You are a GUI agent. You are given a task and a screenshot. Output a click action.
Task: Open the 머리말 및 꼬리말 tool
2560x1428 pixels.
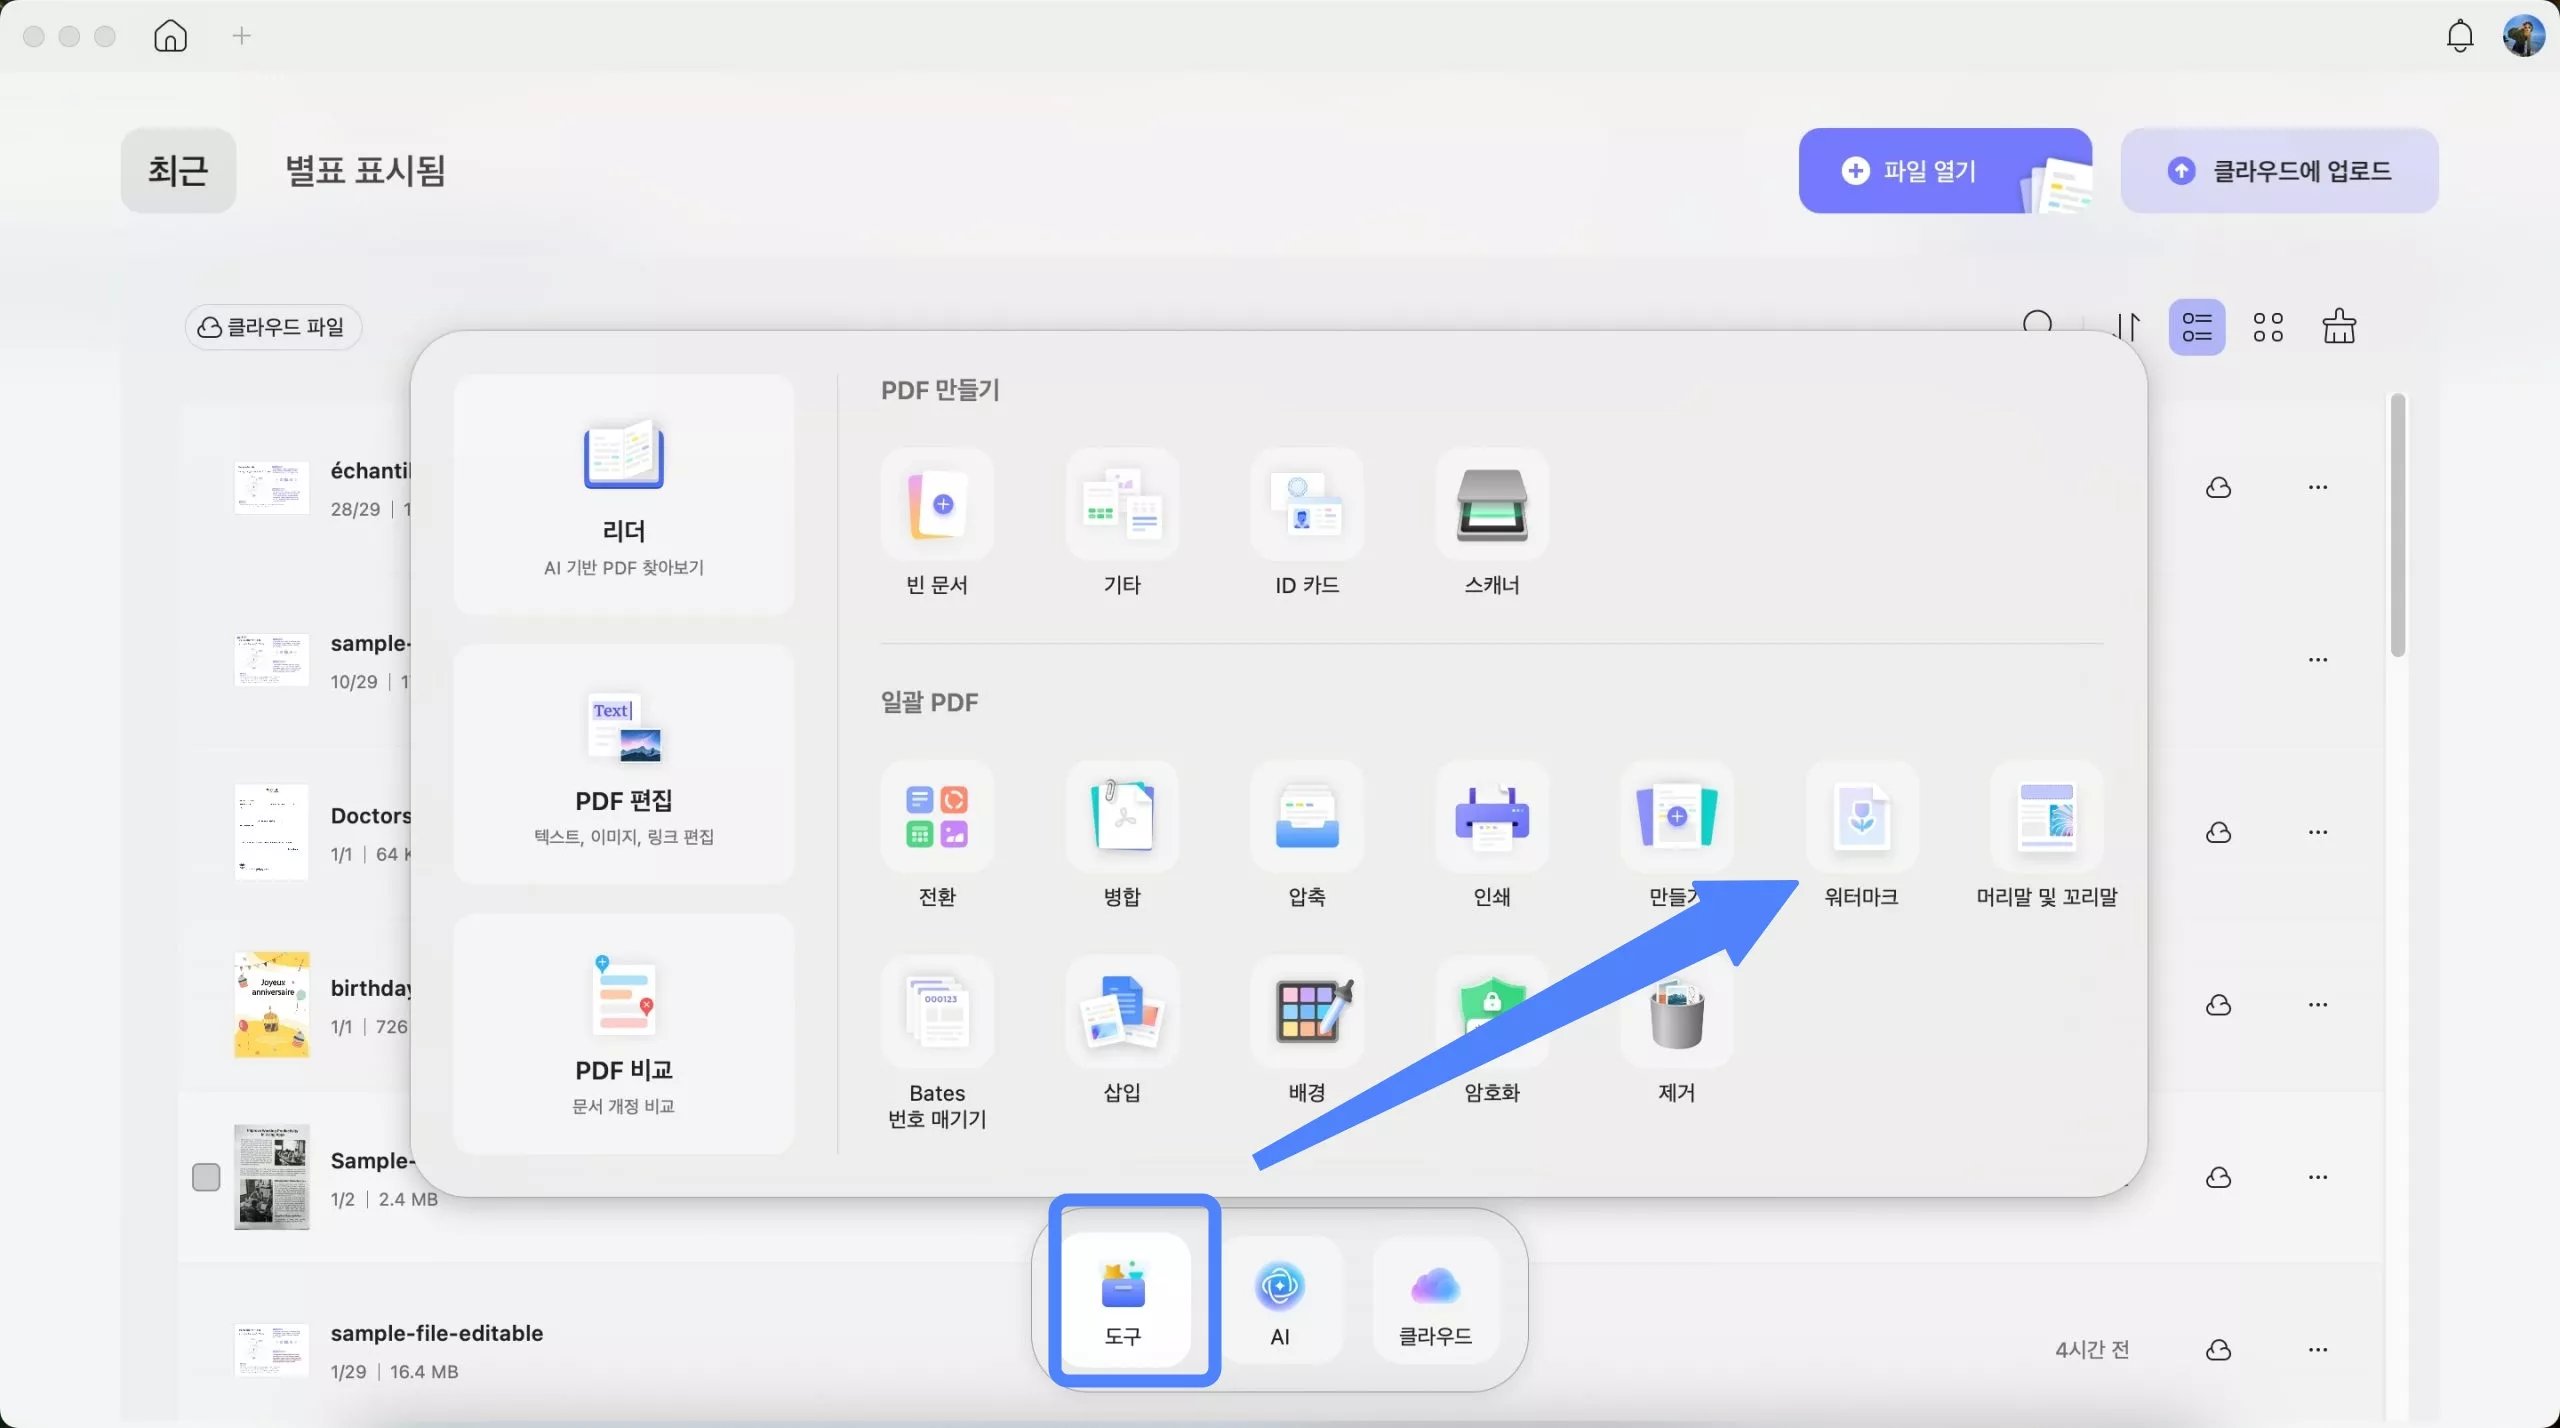click(x=2046, y=818)
